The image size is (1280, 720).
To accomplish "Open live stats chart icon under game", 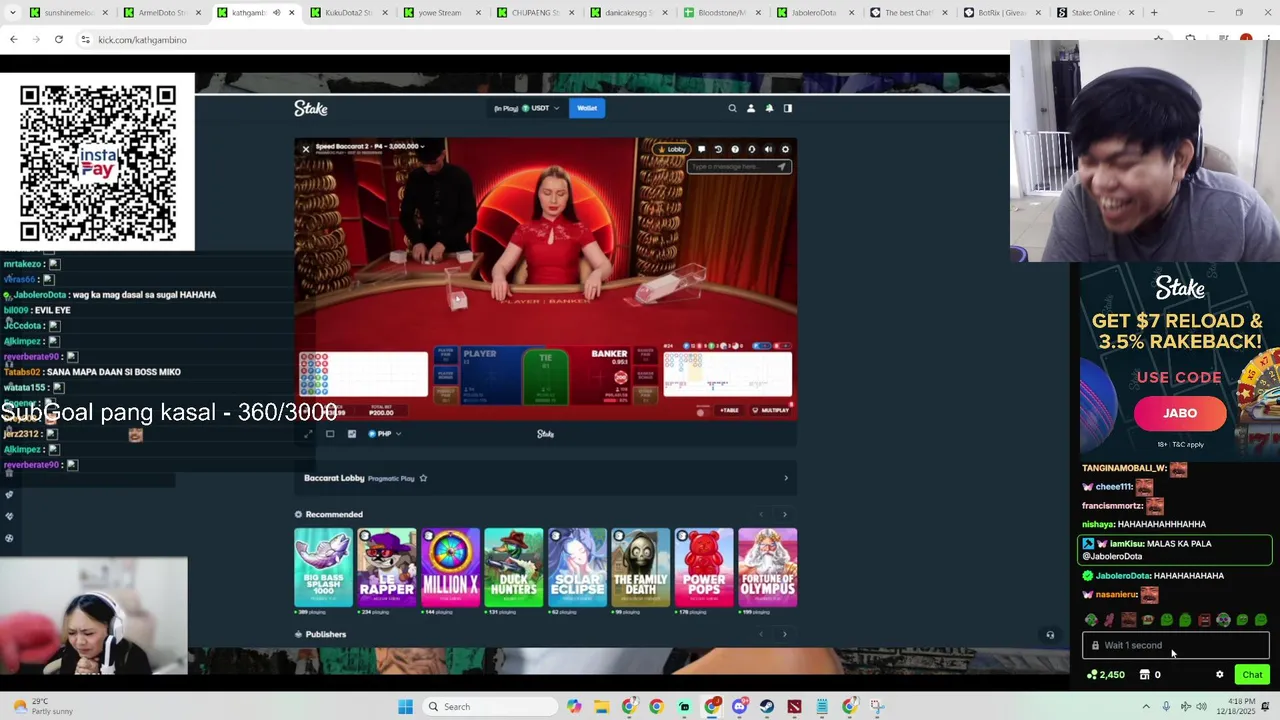I will (352, 434).
